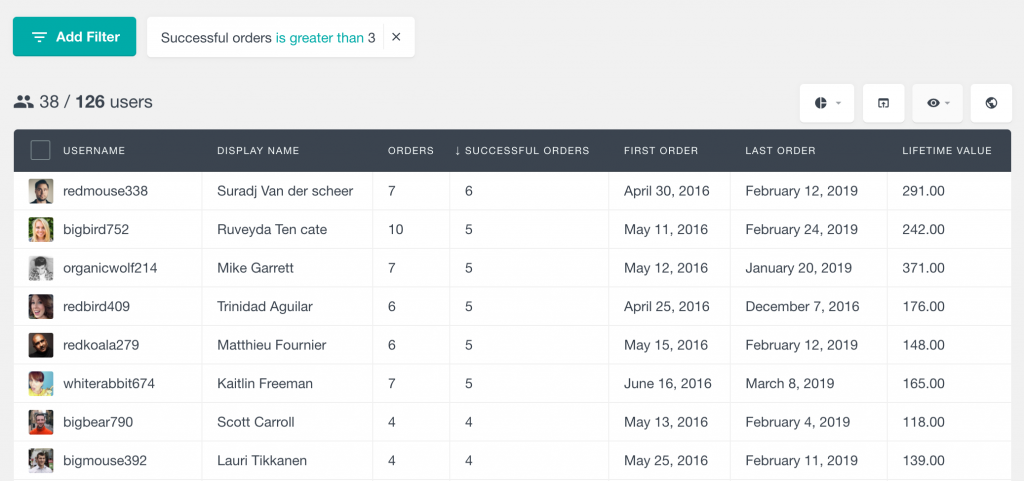Open the segments pie chart dropdown
This screenshot has width=1024, height=481.
[x=826, y=103]
